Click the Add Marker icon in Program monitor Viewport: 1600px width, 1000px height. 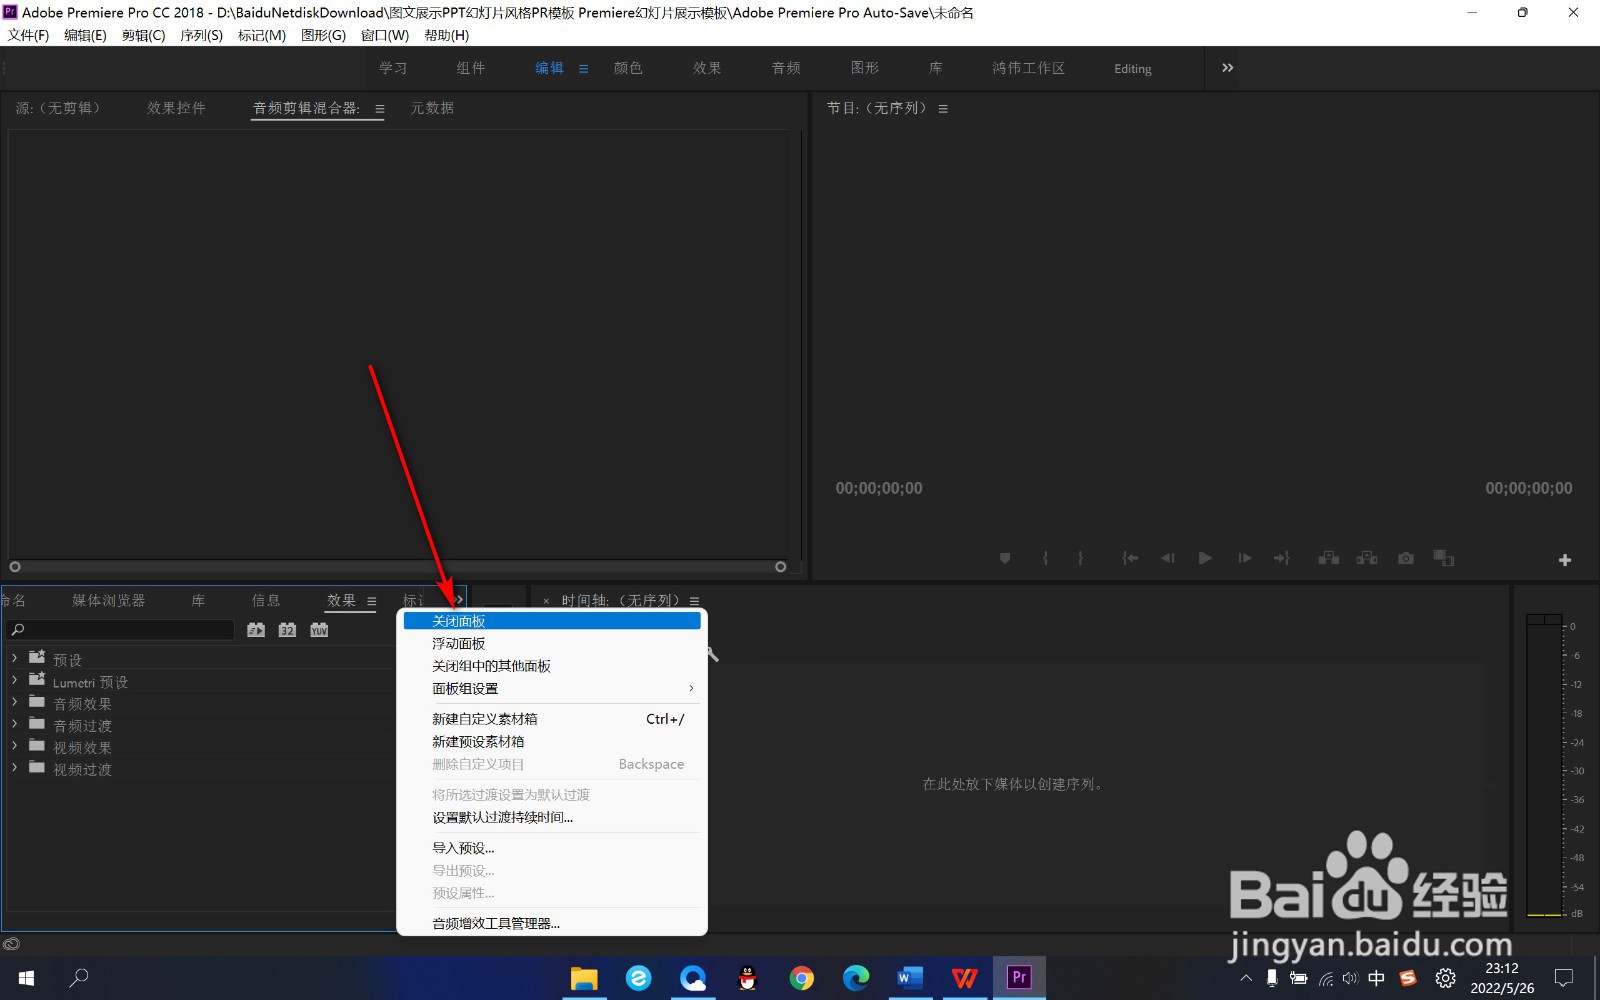tap(1005, 558)
